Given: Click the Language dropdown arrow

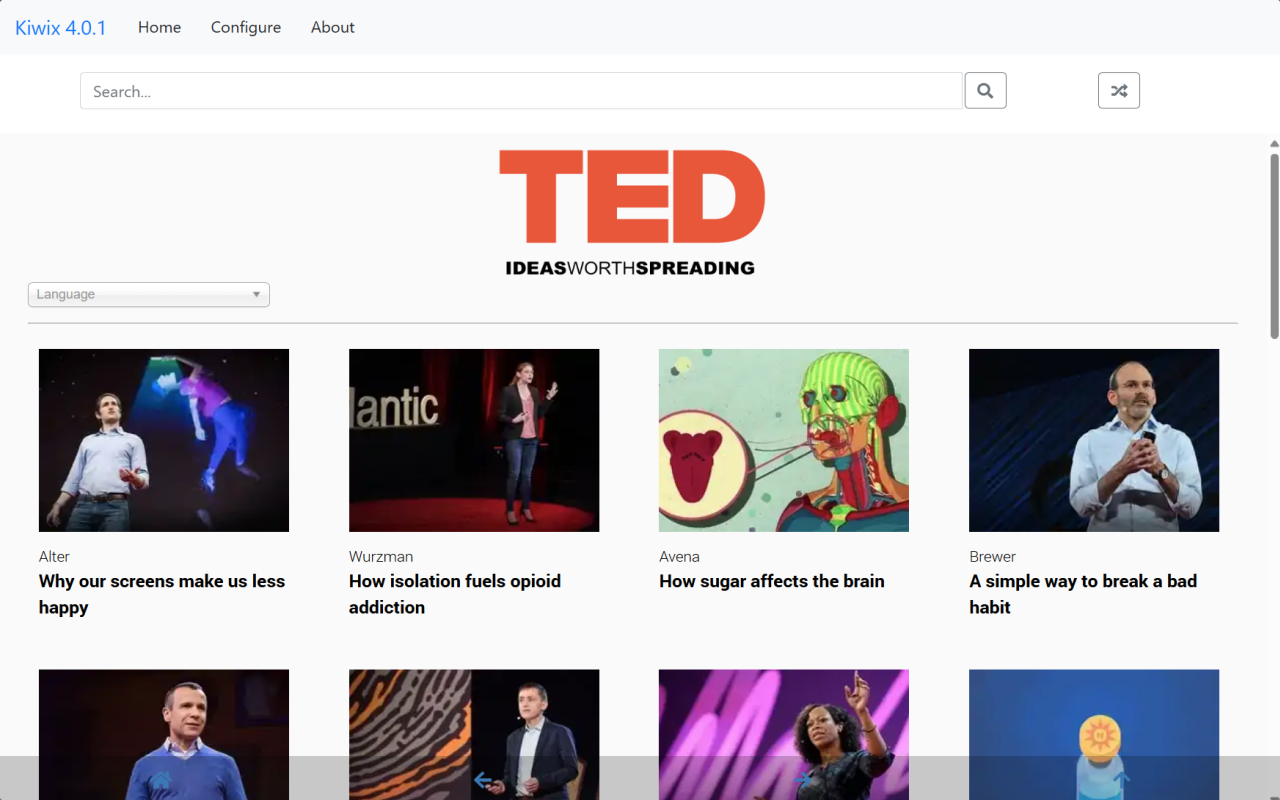Looking at the screenshot, I should click(256, 295).
